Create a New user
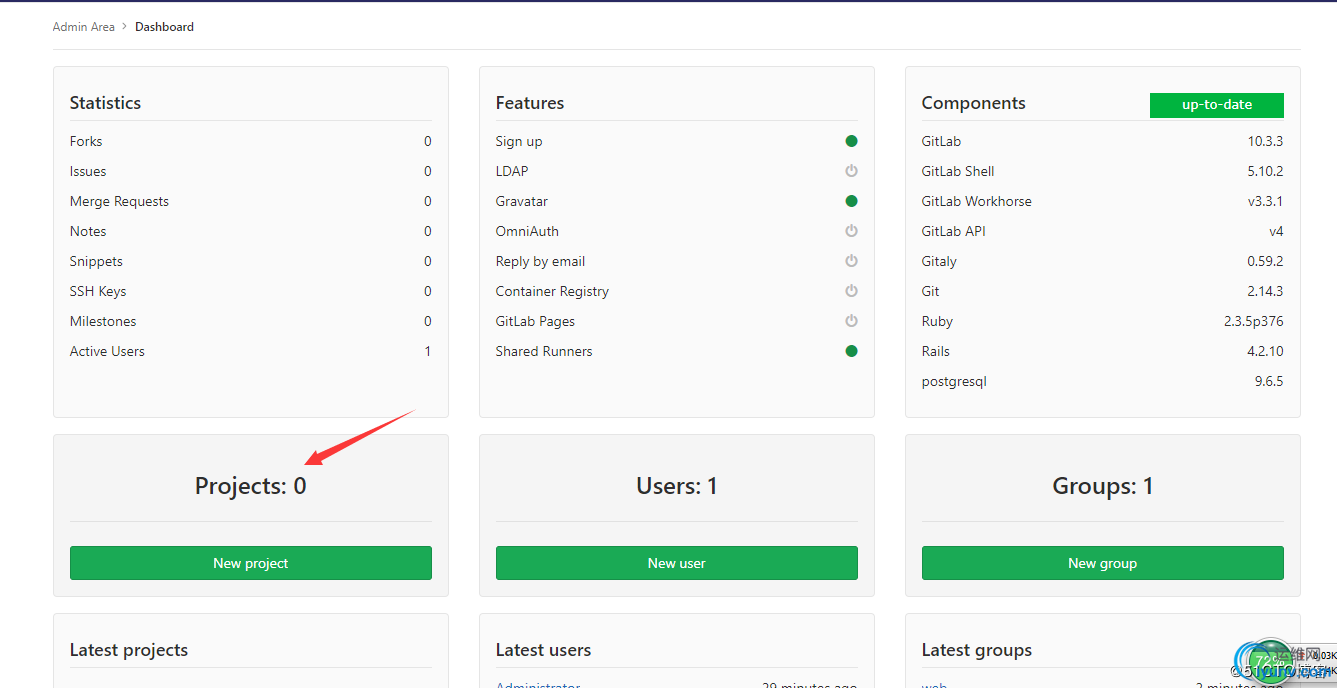The image size is (1337, 688). [x=677, y=563]
